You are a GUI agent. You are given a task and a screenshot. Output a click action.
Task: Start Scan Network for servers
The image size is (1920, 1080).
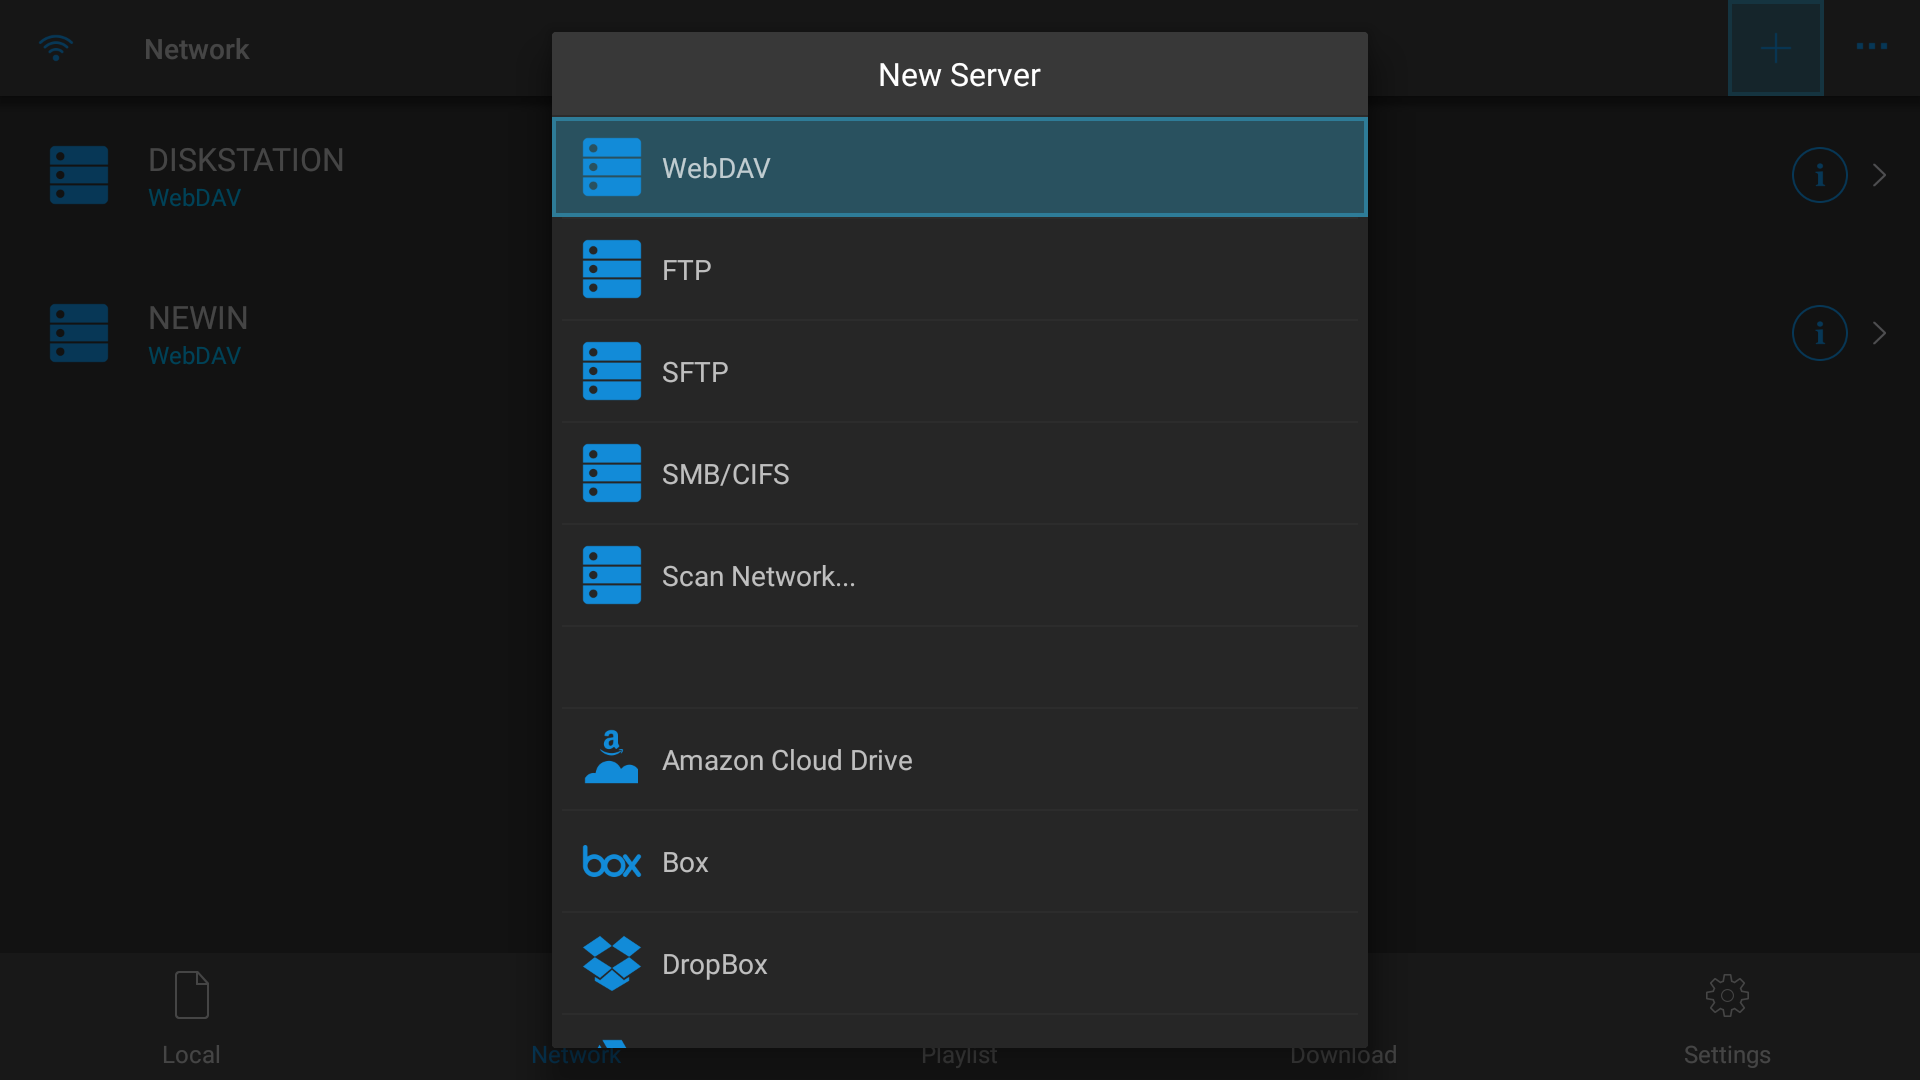coord(958,575)
